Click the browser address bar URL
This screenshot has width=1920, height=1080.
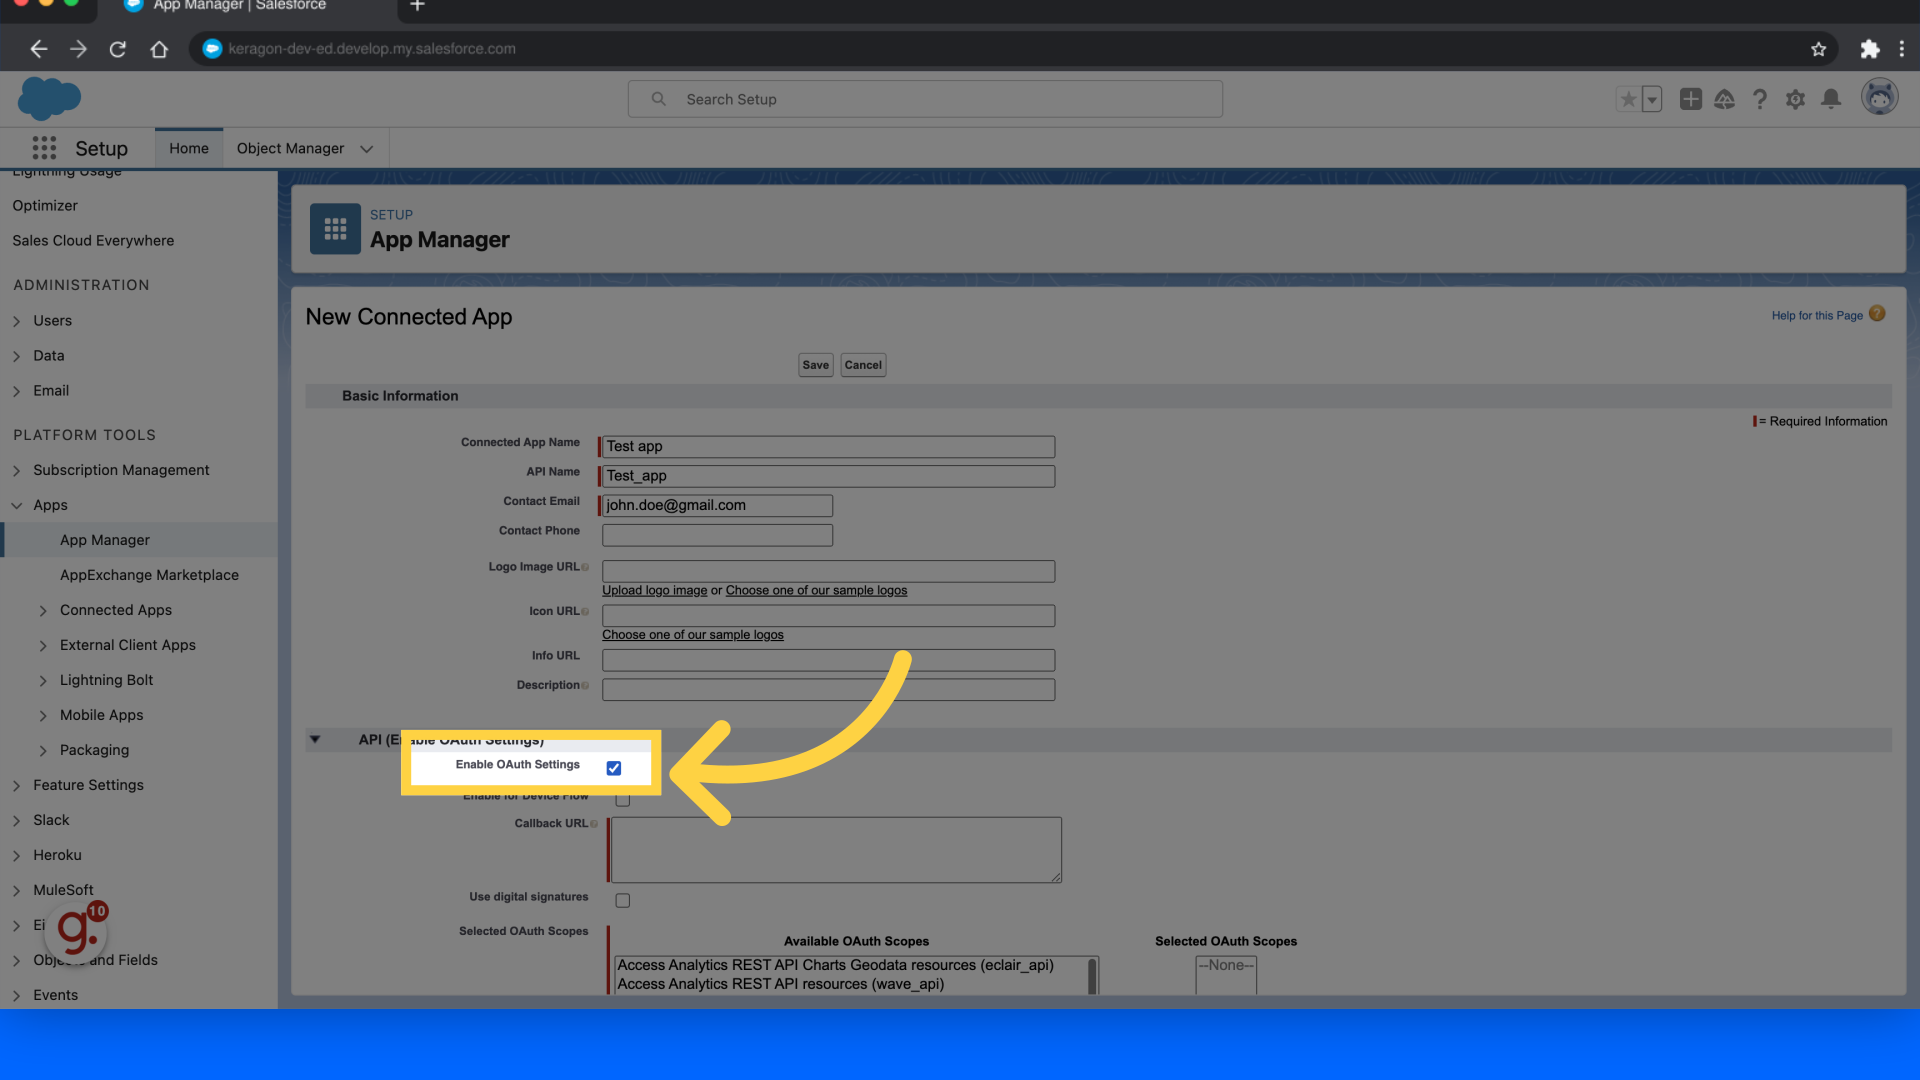coord(372,48)
